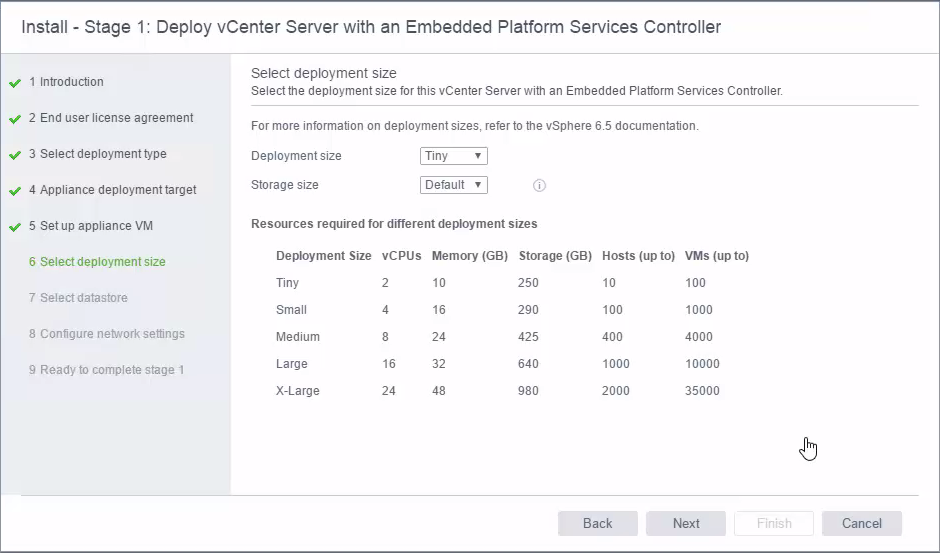
Task: Click the 400 hosts value for Medium
Action: [x=612, y=336]
